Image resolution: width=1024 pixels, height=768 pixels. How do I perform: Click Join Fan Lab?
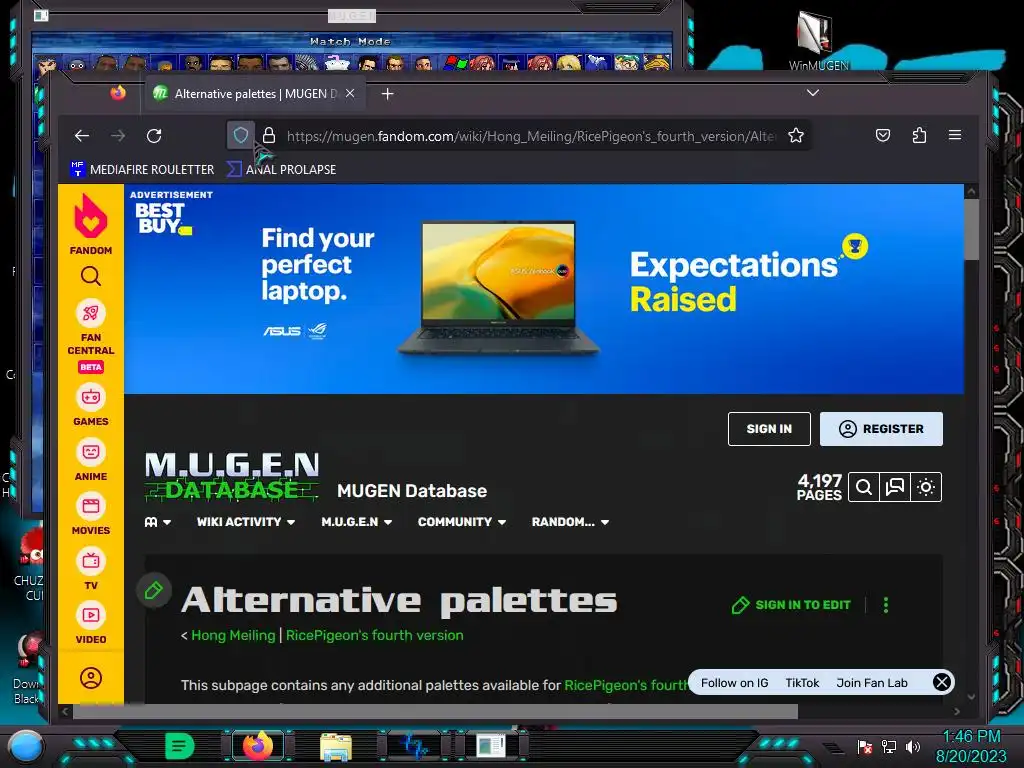872,682
